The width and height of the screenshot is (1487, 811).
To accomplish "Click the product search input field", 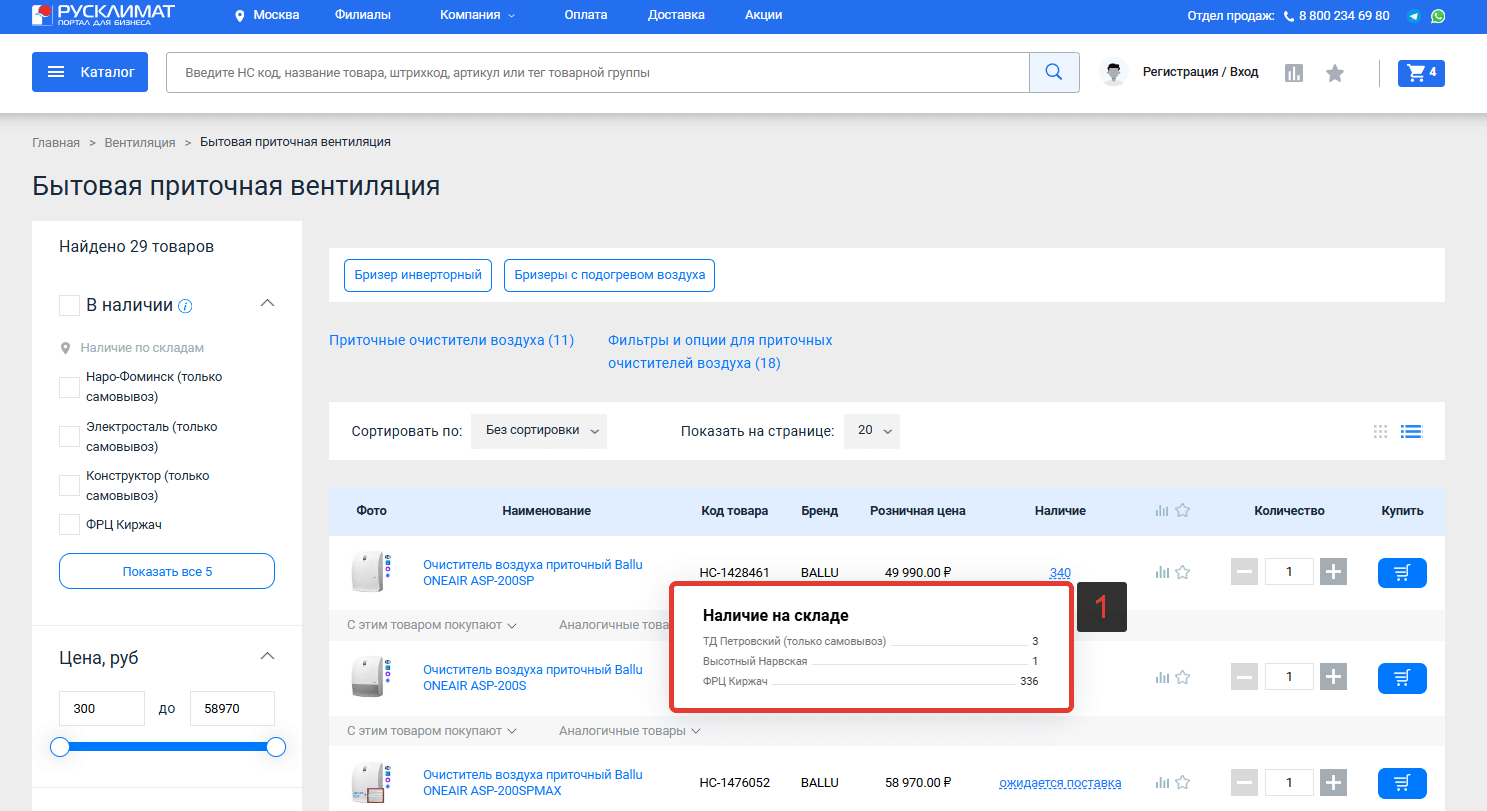I will 598,72.
